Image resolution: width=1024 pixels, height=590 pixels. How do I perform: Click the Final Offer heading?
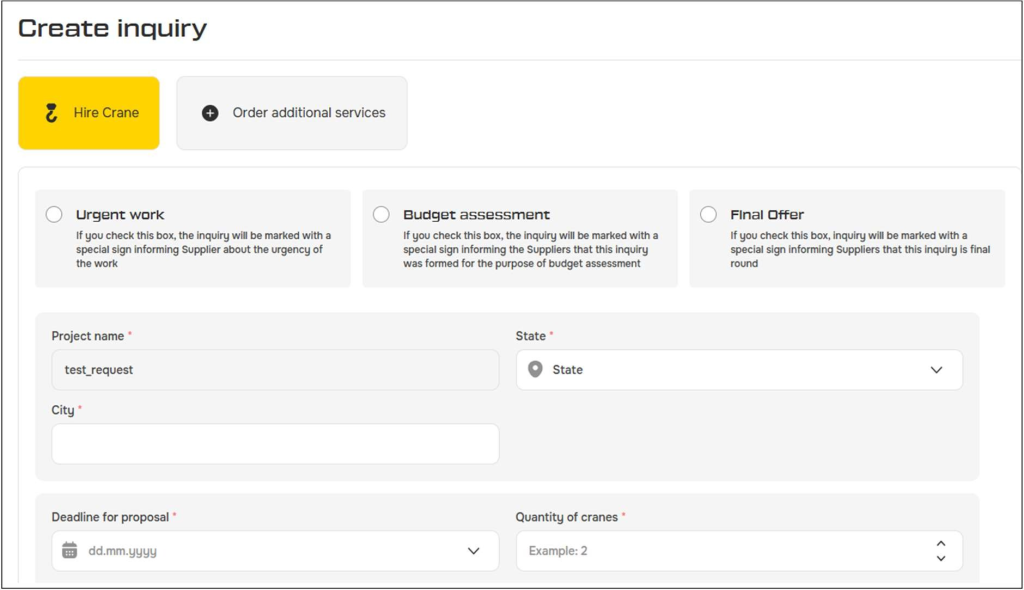click(767, 215)
